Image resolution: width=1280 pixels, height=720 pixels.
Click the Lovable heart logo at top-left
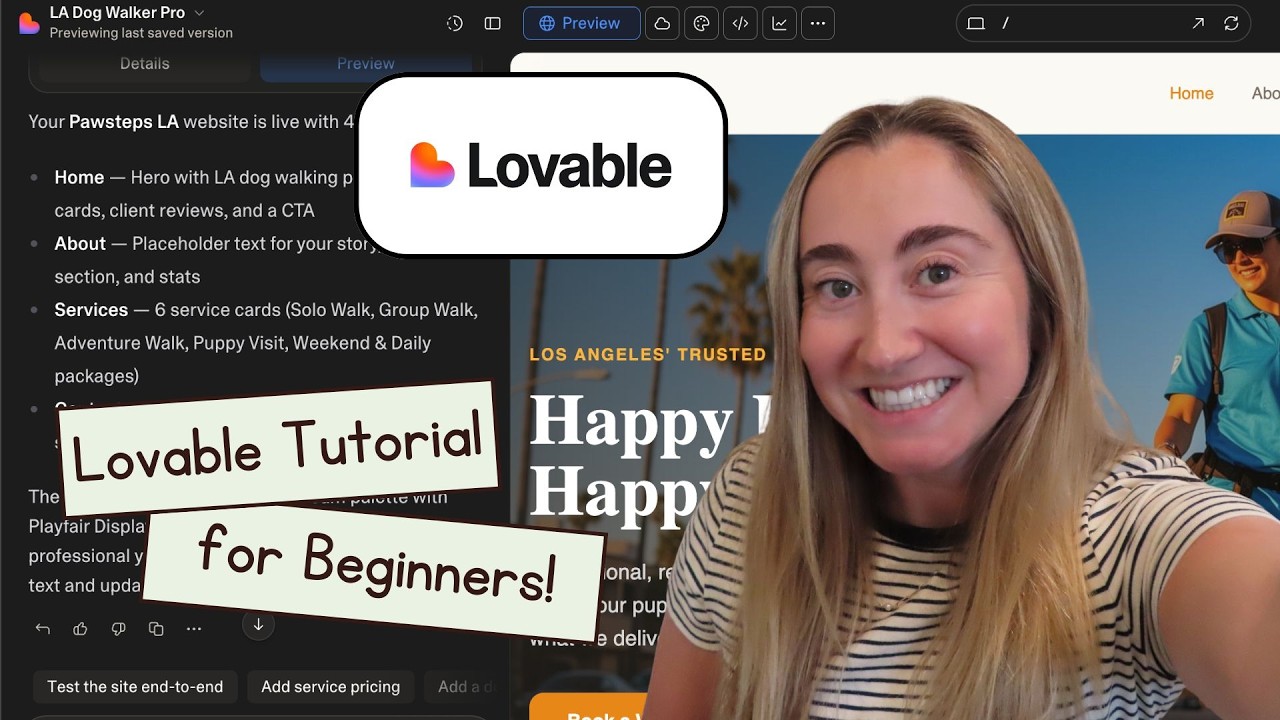click(x=29, y=23)
